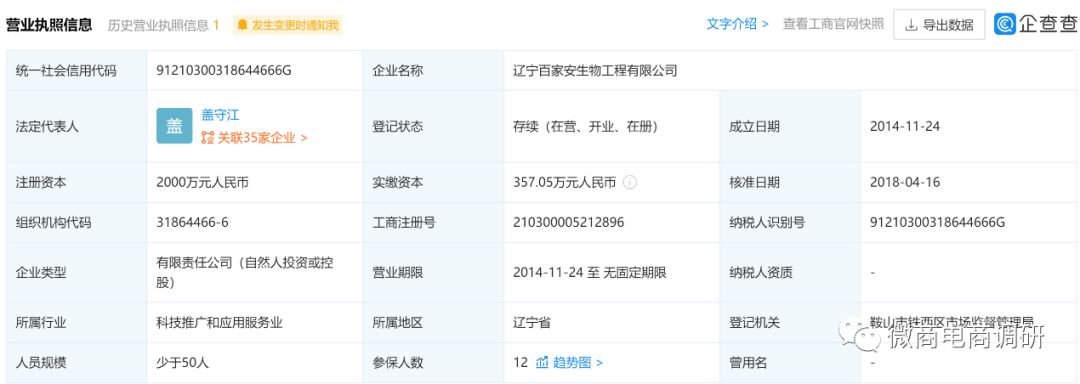Select founding date 2014-11-24
This screenshot has height=384, width=1080.
pyautogui.click(x=905, y=127)
